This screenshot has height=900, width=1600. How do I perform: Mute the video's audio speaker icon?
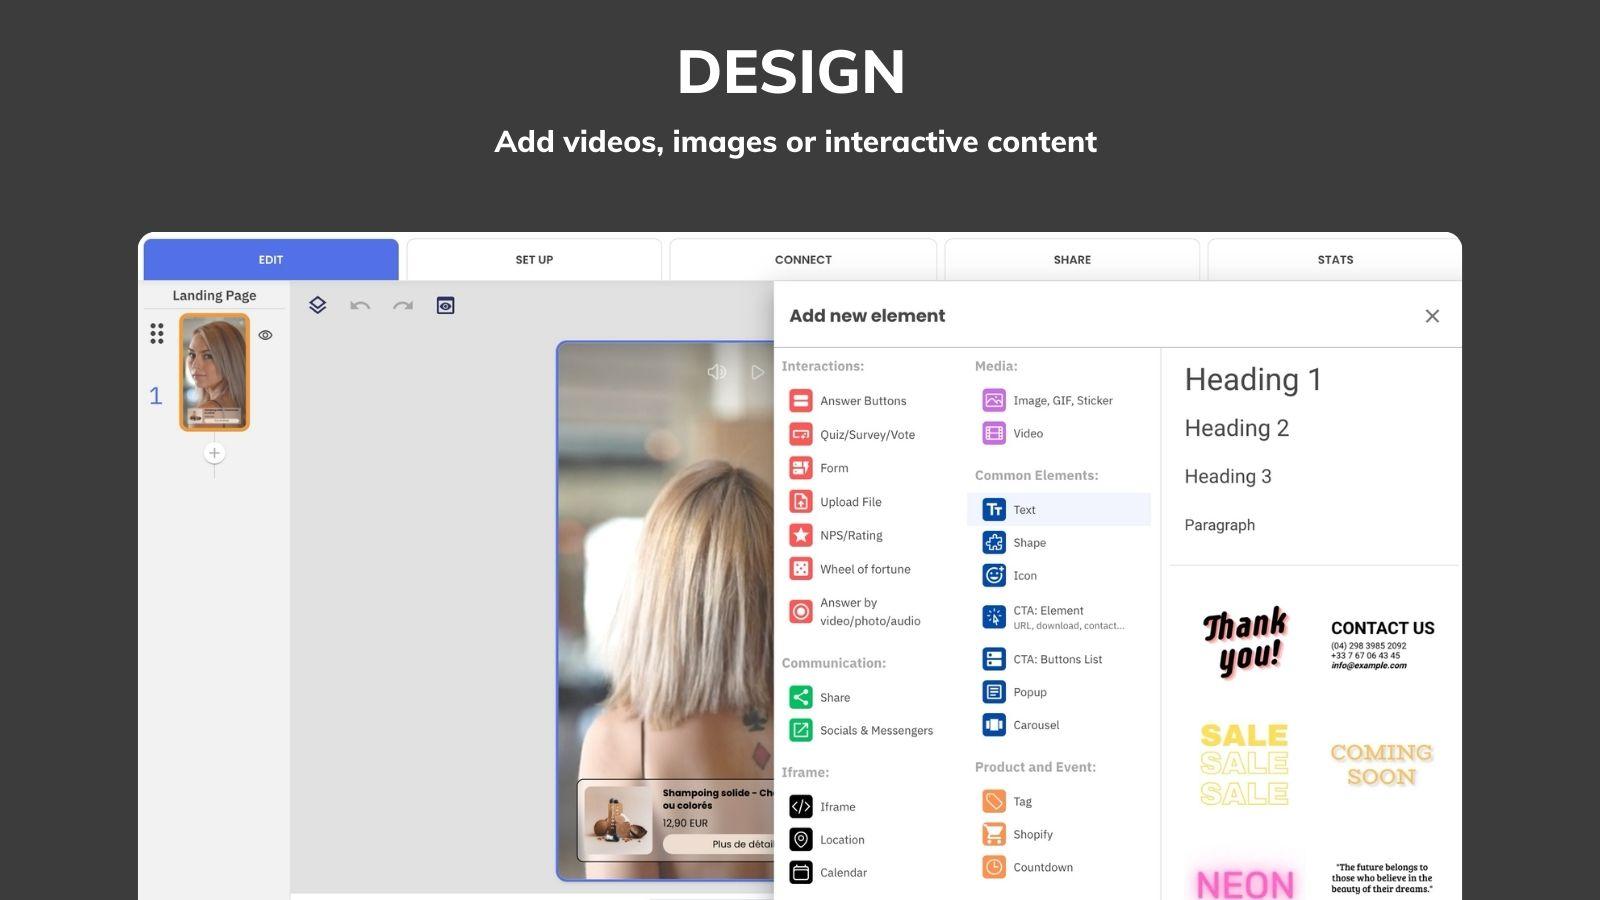tap(717, 371)
